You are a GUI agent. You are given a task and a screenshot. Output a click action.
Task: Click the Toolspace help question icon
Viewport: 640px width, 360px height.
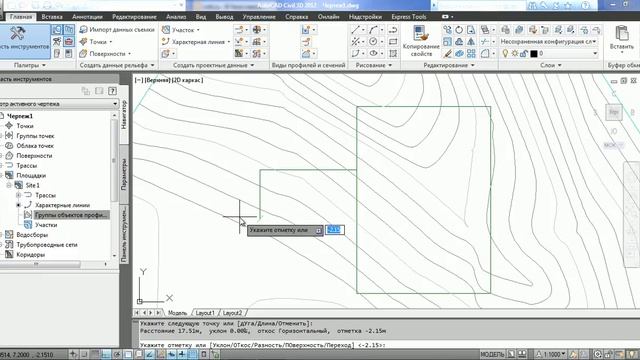(x=113, y=91)
